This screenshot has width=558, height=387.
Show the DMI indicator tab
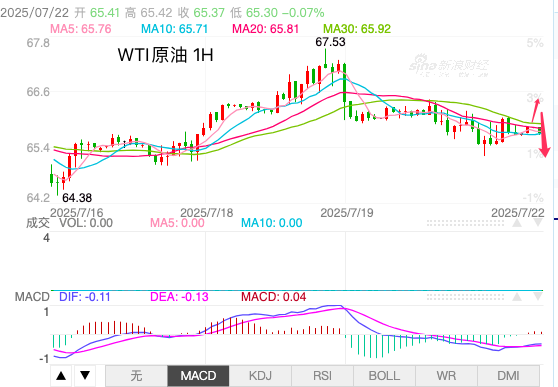(508, 376)
